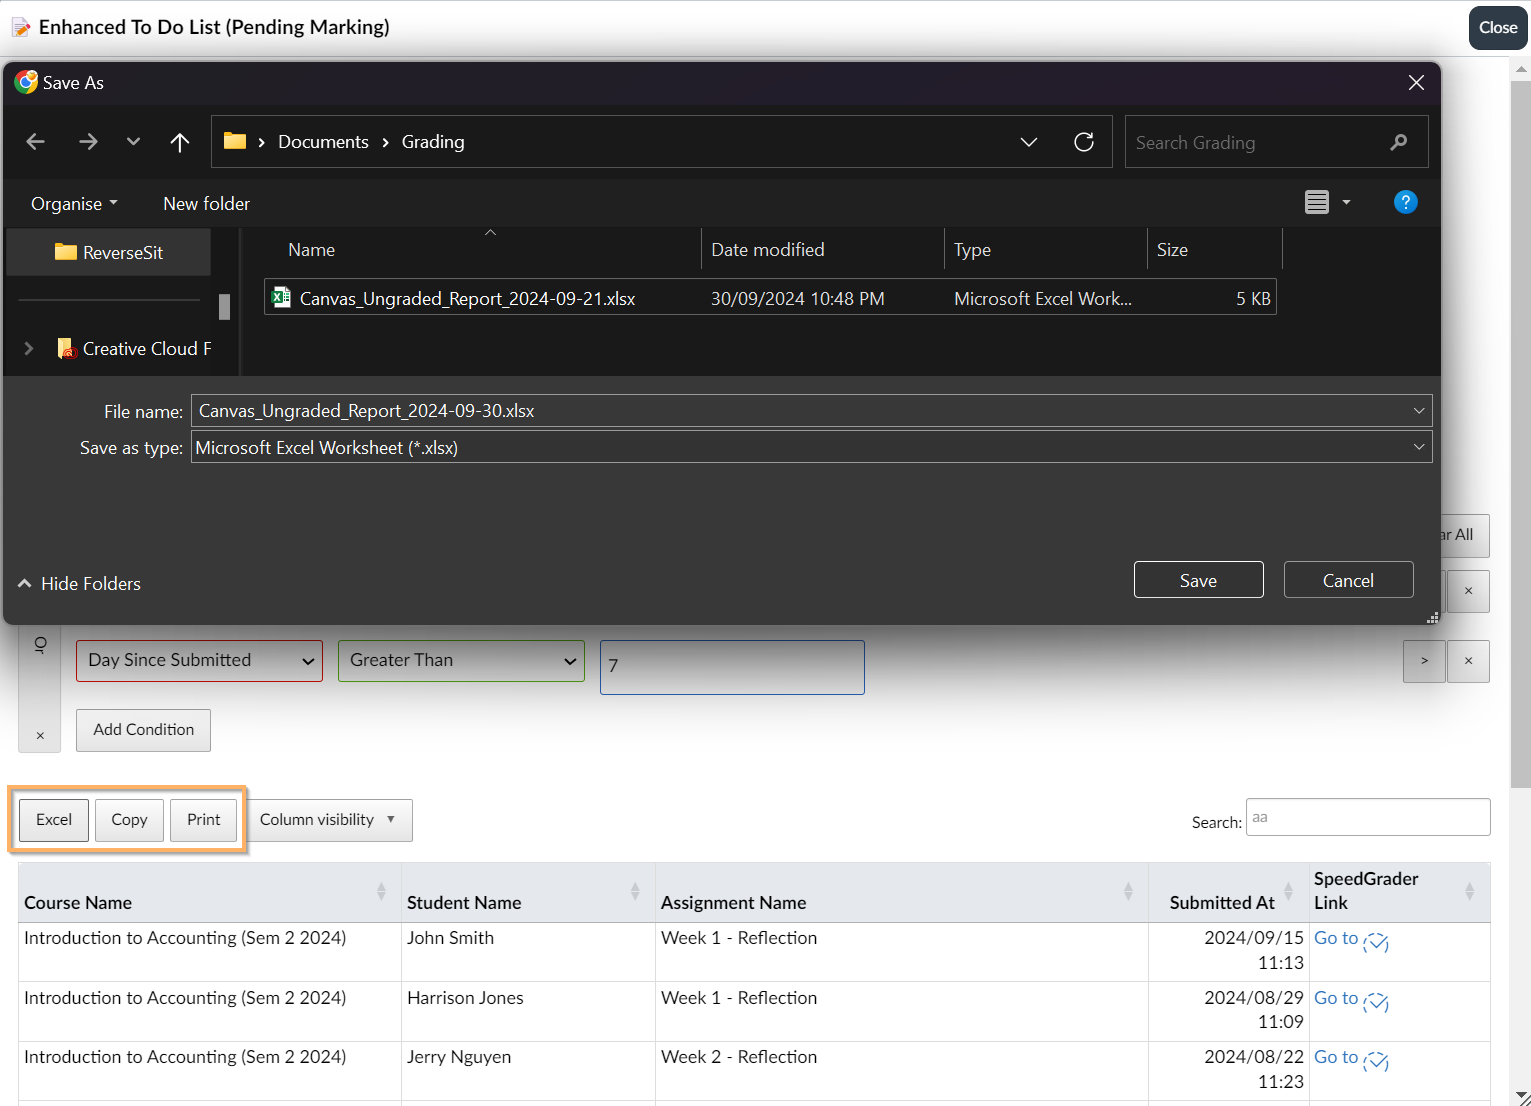
Task: Click the search magnifier in Search Grading
Action: [x=1398, y=142]
